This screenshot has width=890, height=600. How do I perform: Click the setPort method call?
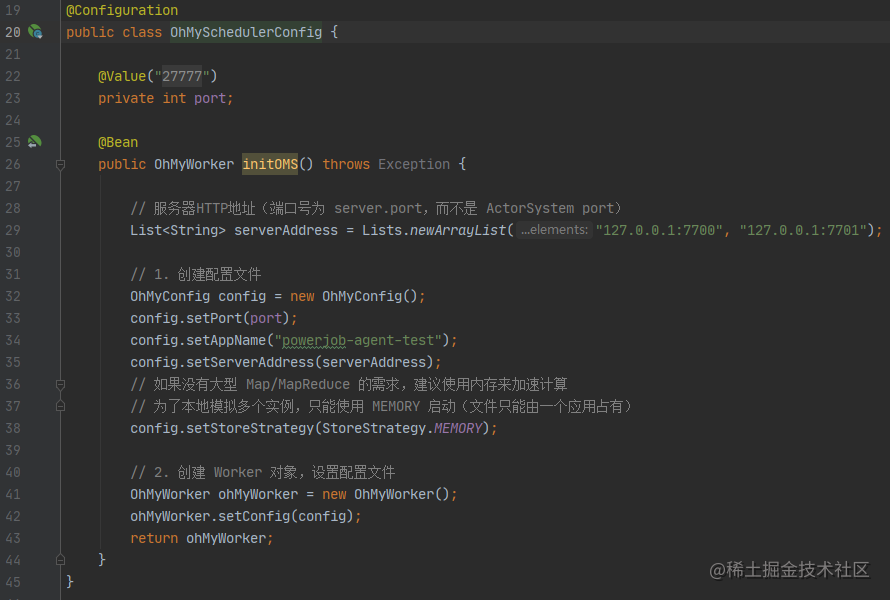(215, 318)
